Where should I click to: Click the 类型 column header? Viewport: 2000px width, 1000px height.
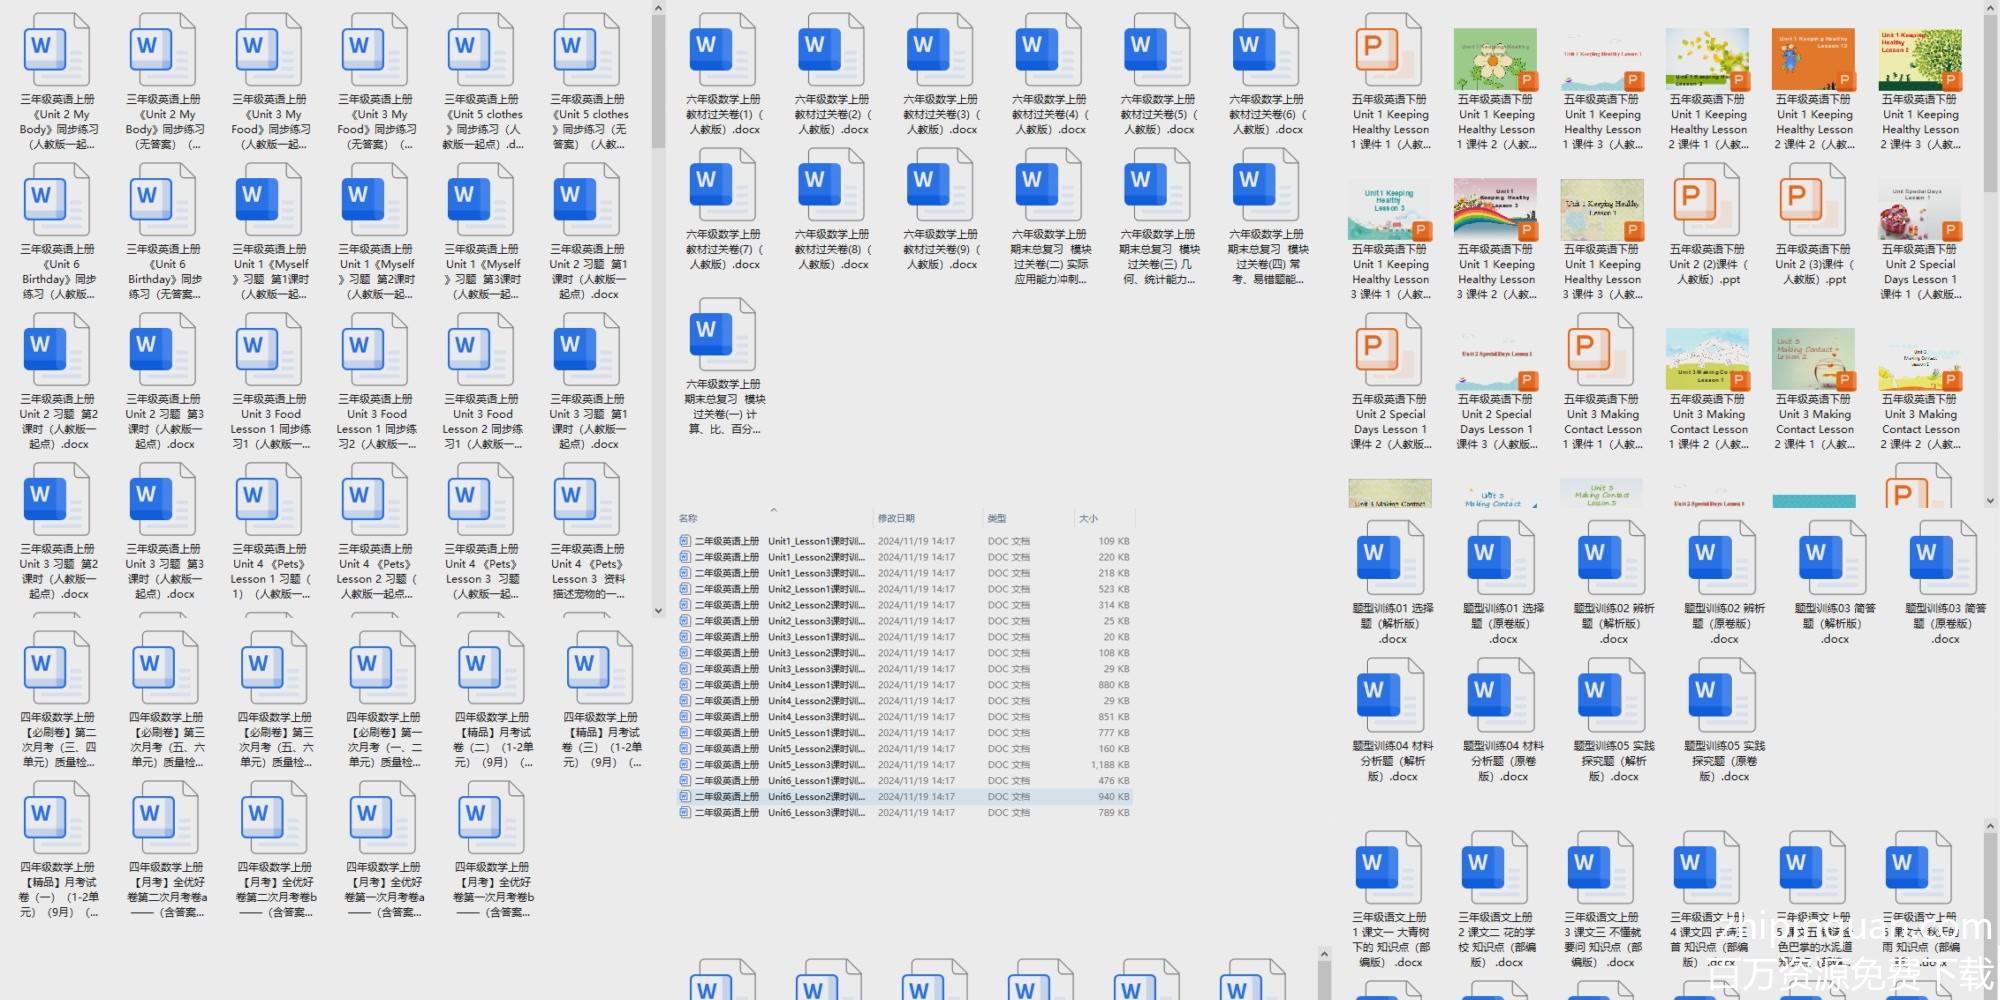(x=997, y=518)
